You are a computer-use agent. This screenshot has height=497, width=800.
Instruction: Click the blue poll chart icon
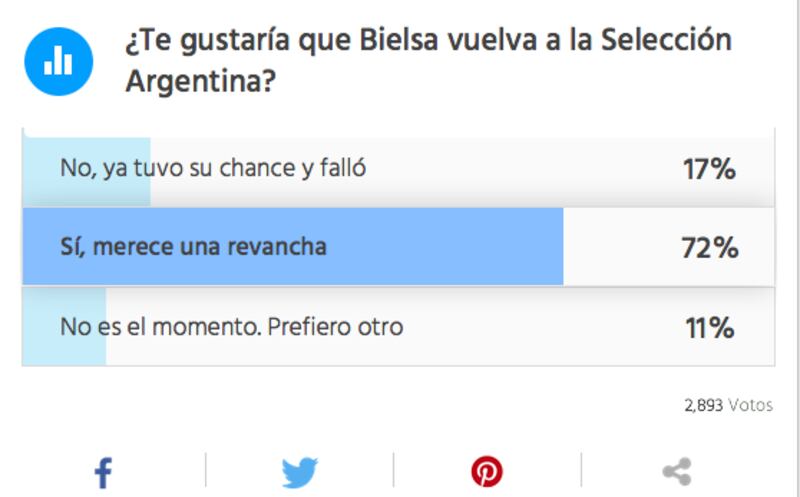(59, 62)
